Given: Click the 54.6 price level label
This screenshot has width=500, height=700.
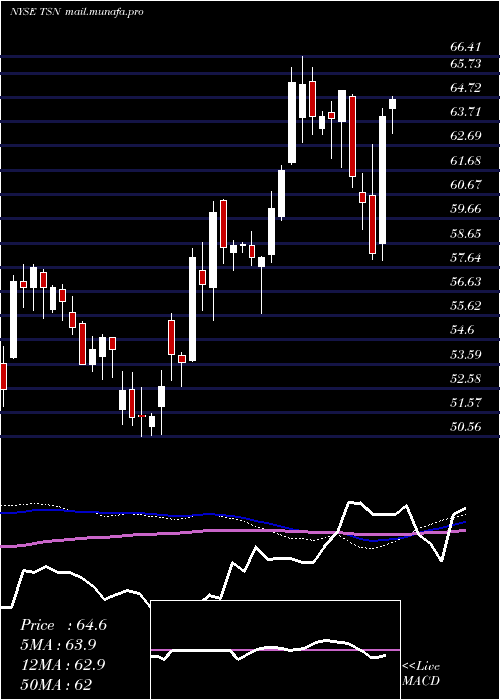Looking at the screenshot, I should (x=462, y=331).
